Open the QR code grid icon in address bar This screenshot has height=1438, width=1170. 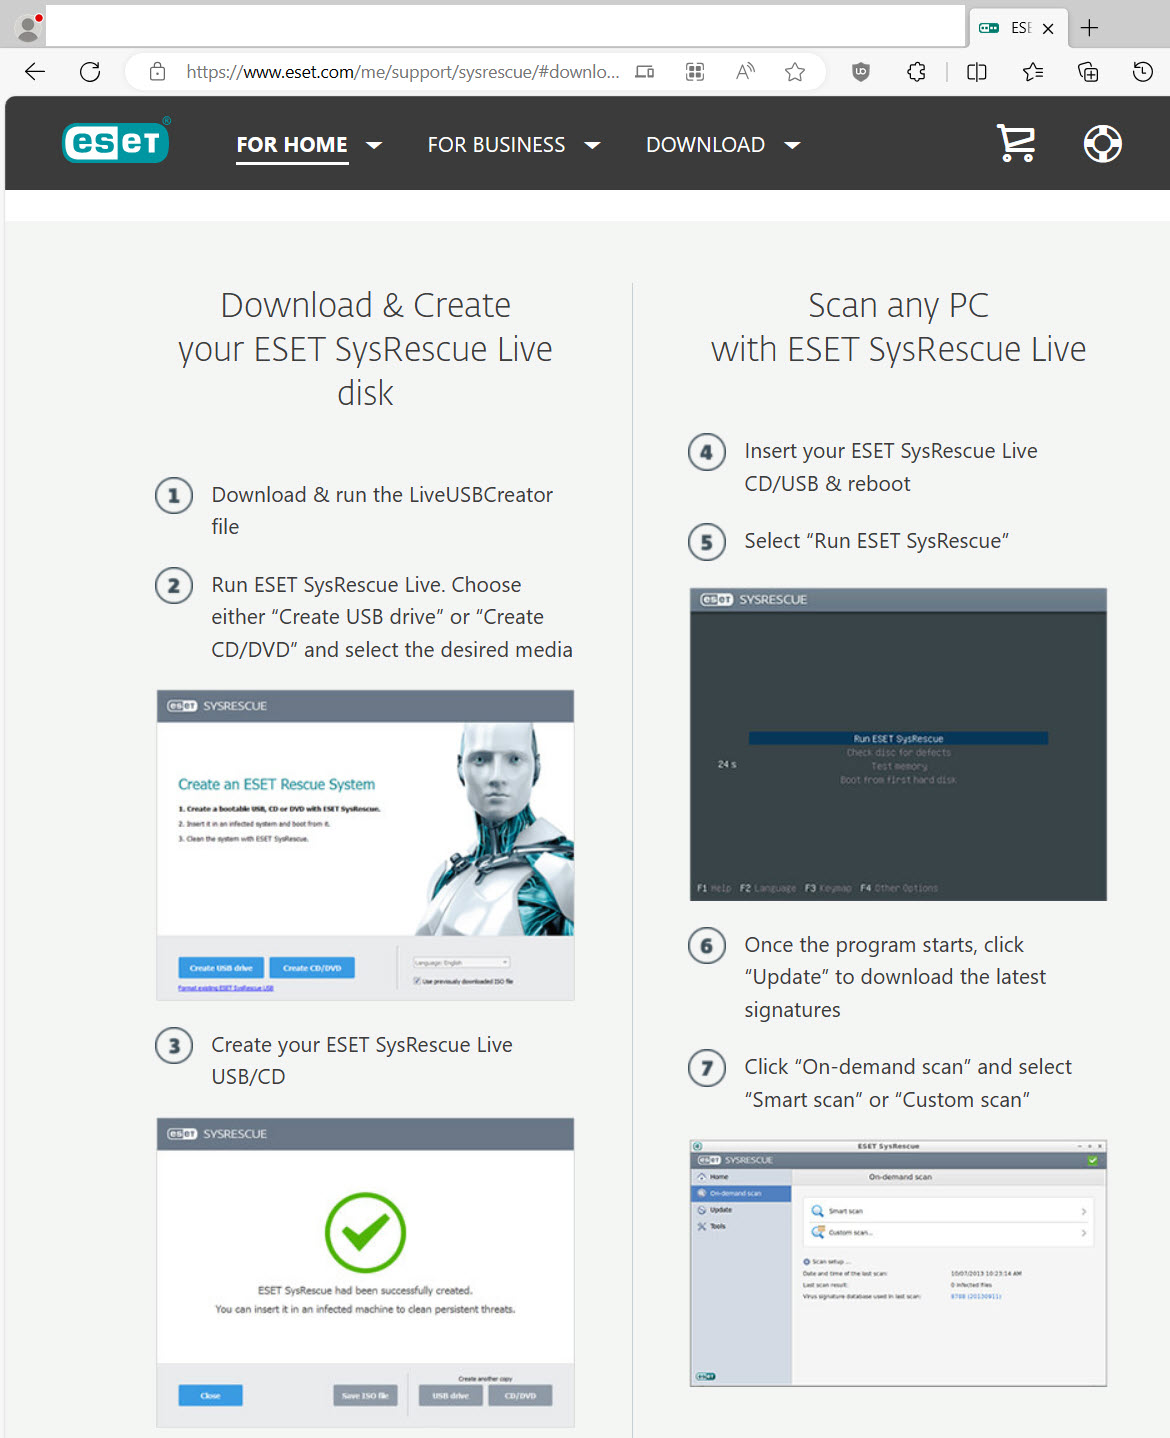point(695,72)
